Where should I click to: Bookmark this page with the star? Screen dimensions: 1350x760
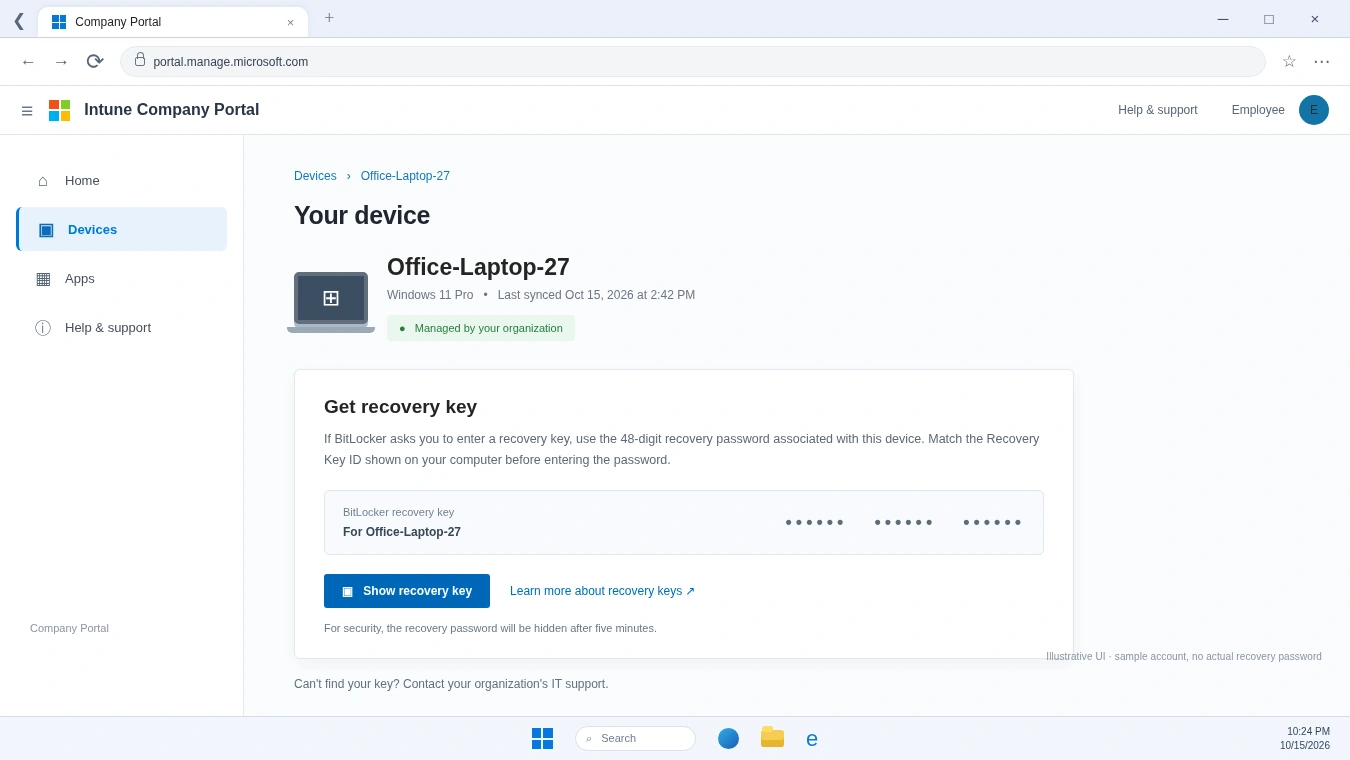[x=1289, y=62]
